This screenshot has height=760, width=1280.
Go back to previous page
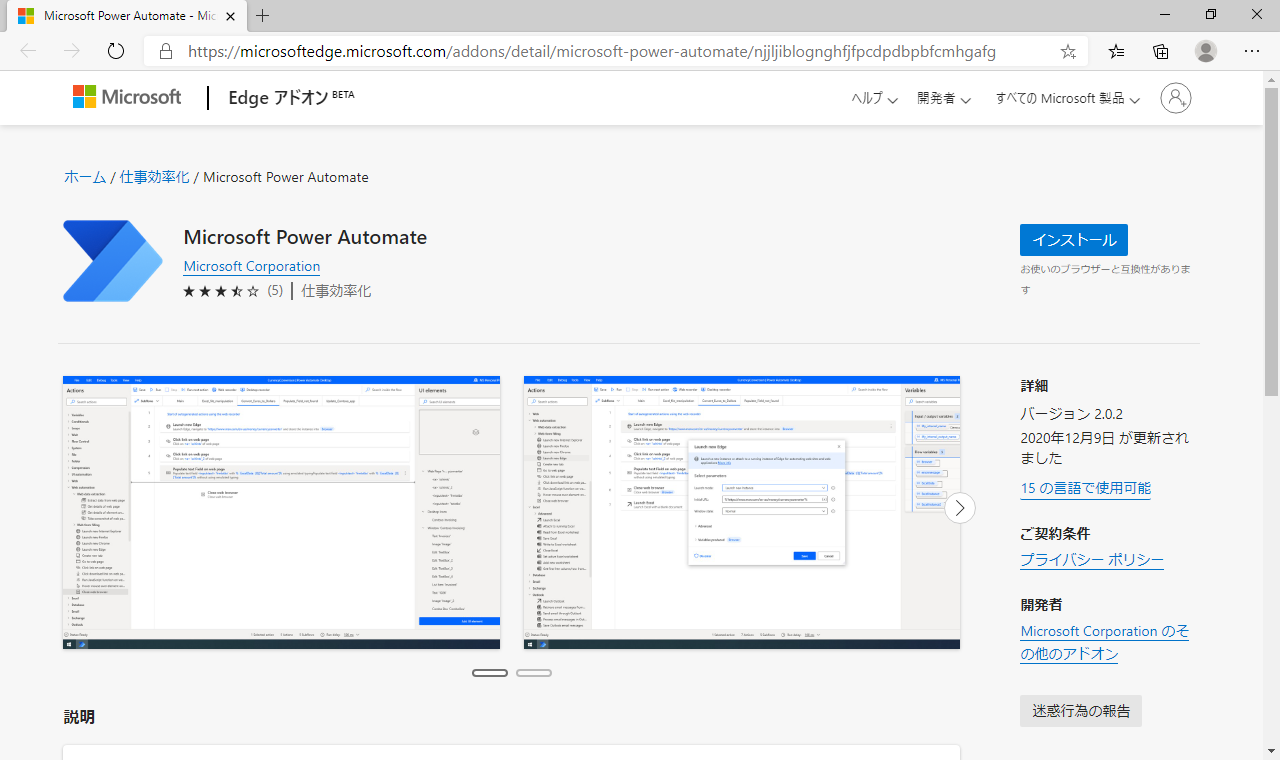pos(28,51)
